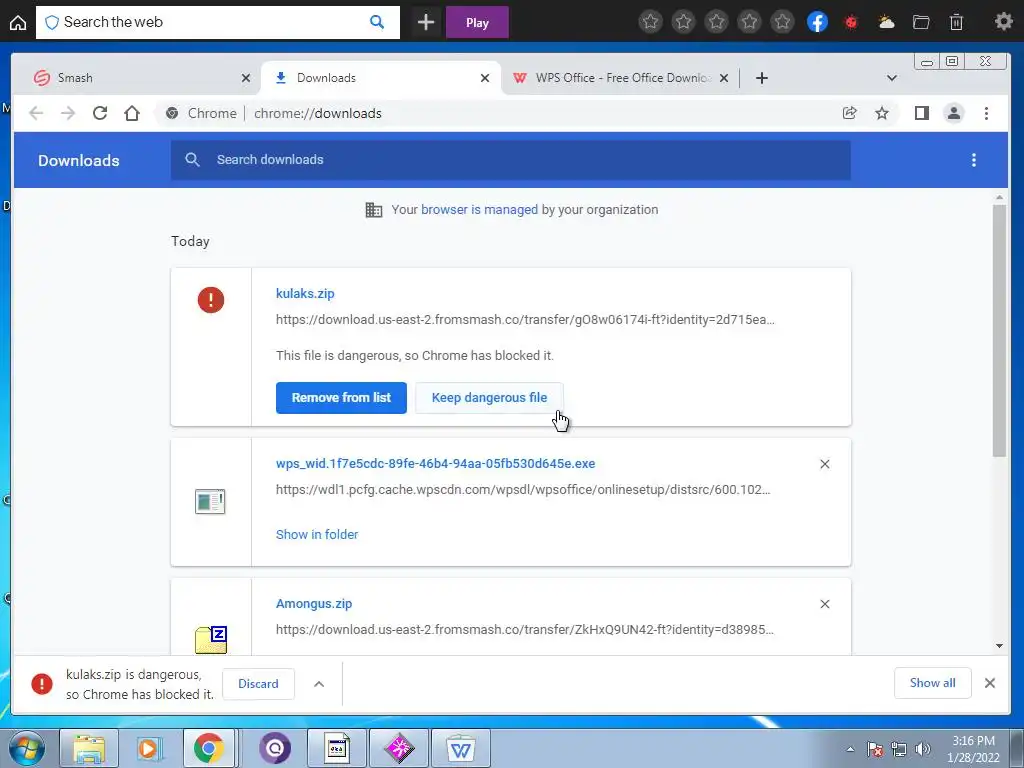
Task: Click kulaks.zip file name link
Action: pos(305,293)
